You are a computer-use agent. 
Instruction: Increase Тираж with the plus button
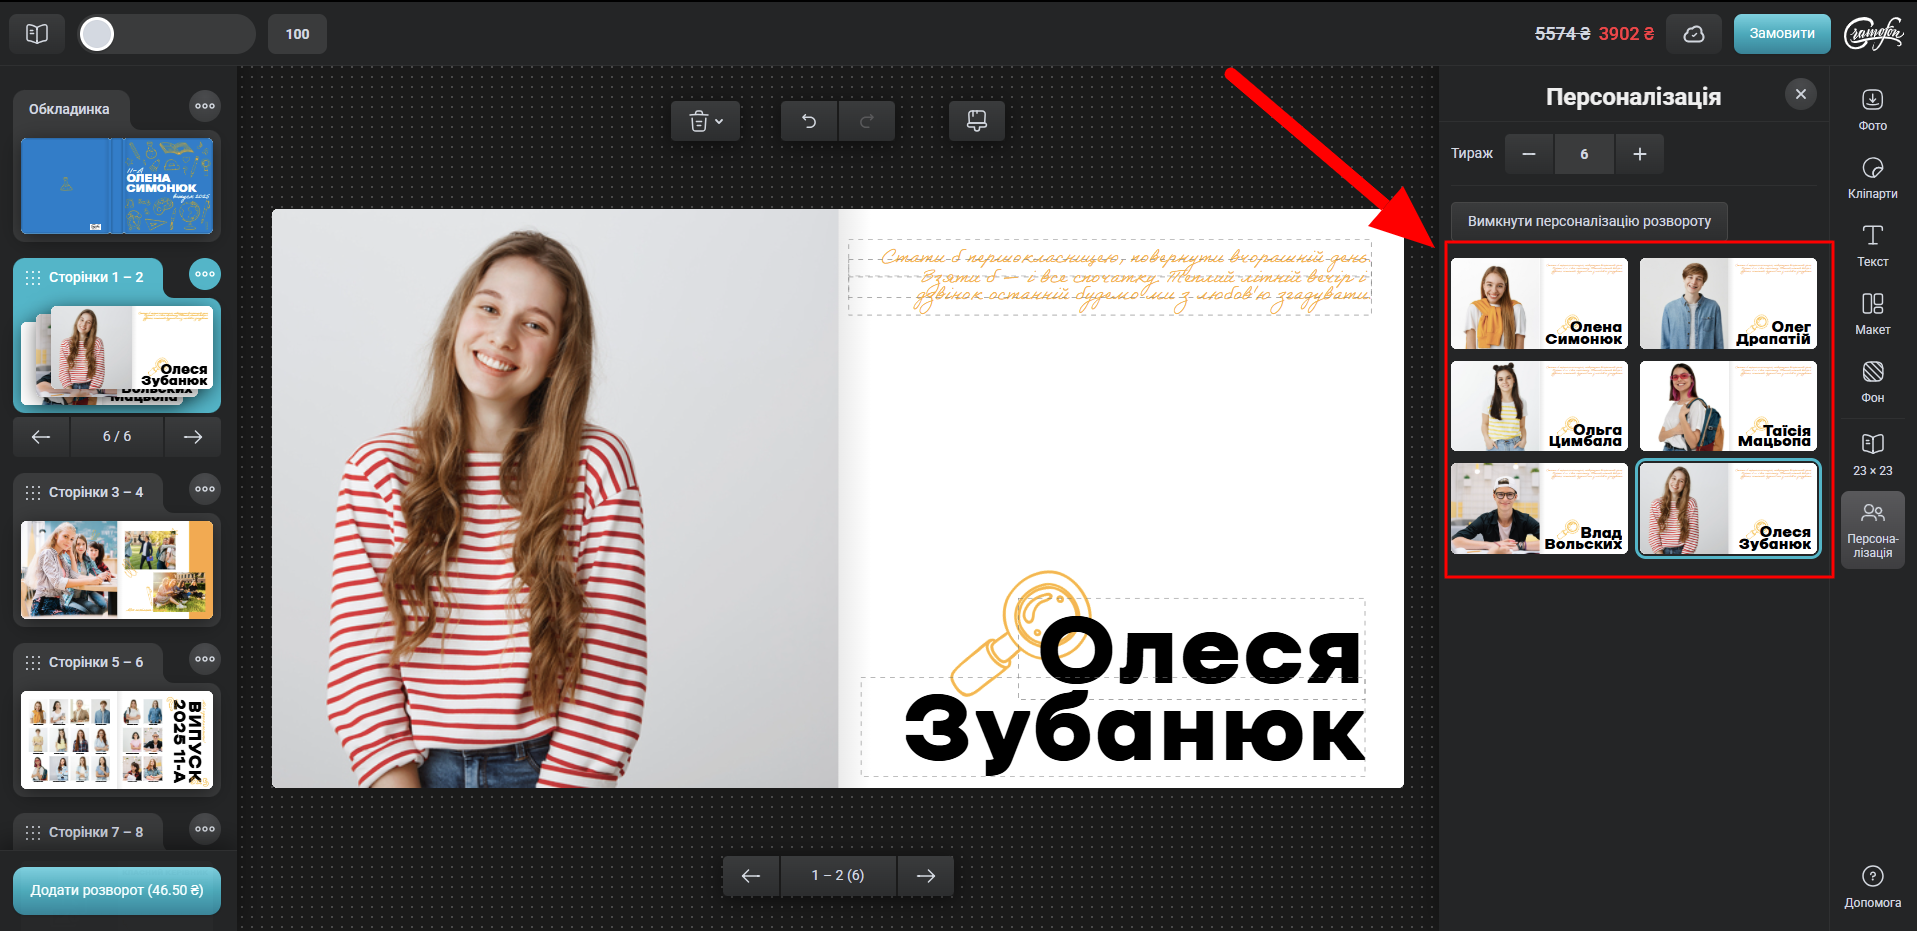pyautogui.click(x=1639, y=154)
